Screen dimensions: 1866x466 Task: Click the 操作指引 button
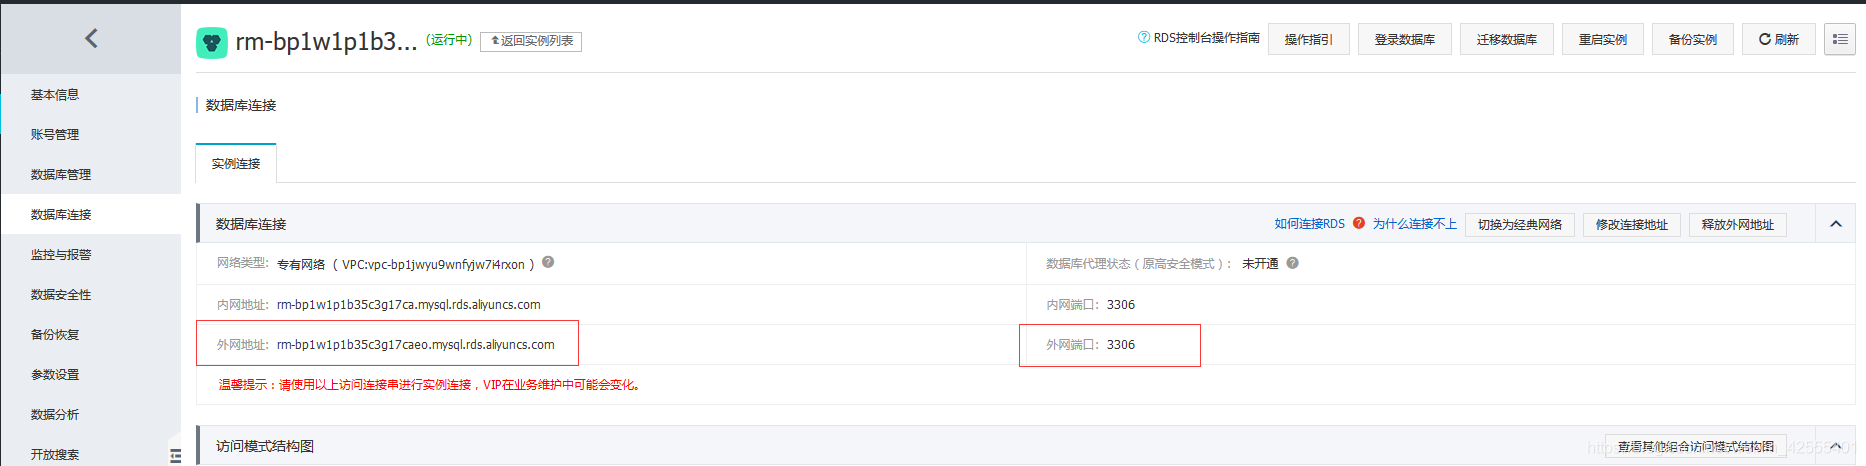click(1309, 39)
